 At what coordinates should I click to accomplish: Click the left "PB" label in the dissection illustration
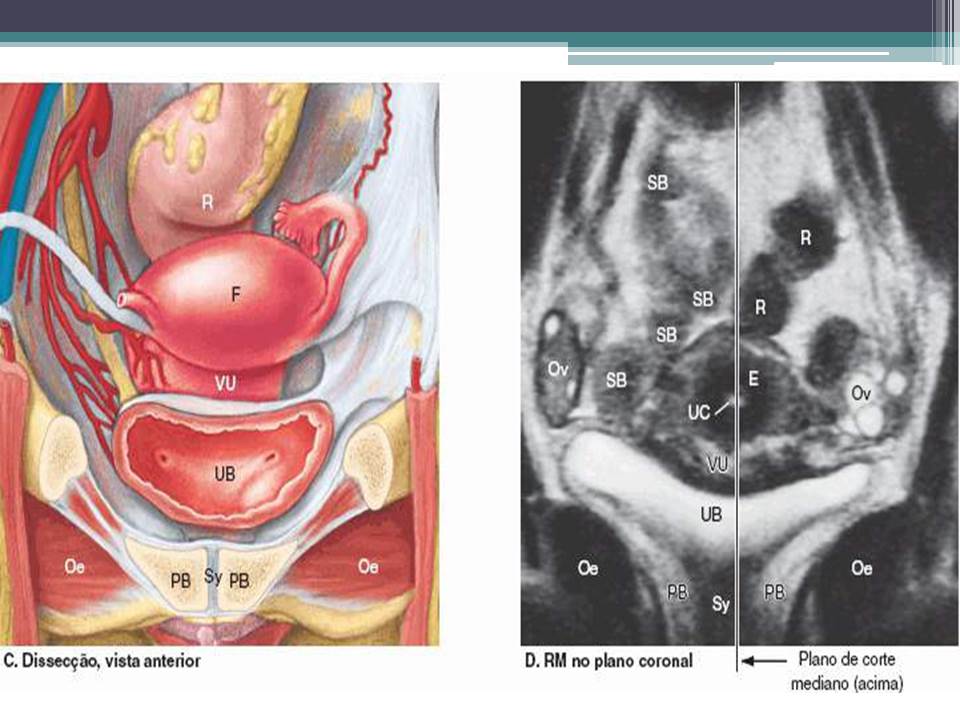click(x=181, y=580)
